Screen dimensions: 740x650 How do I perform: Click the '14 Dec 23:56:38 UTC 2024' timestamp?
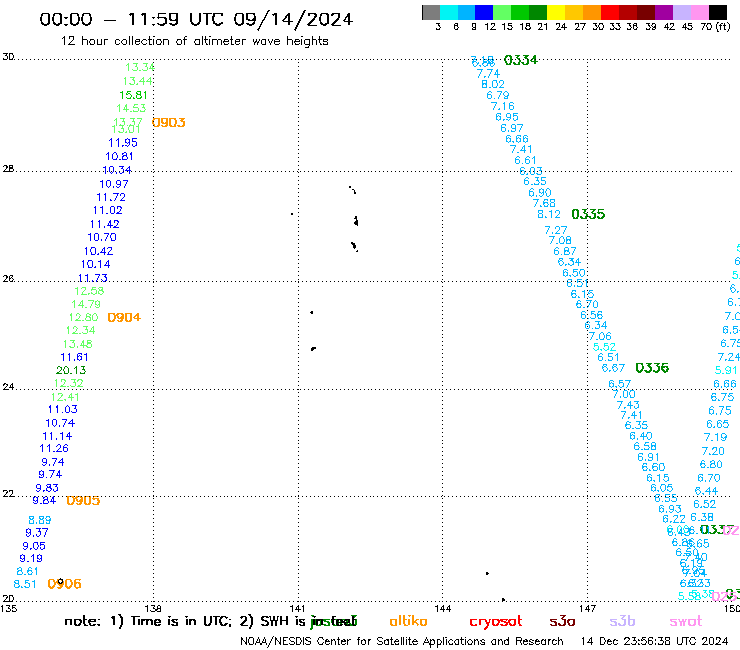pyautogui.click(x=655, y=641)
